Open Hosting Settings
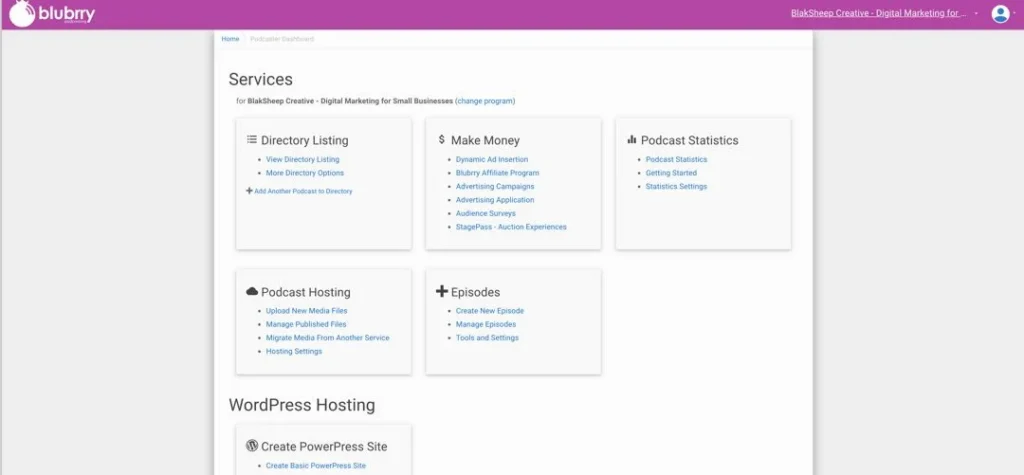The height and width of the screenshot is (475, 1024). [294, 352]
